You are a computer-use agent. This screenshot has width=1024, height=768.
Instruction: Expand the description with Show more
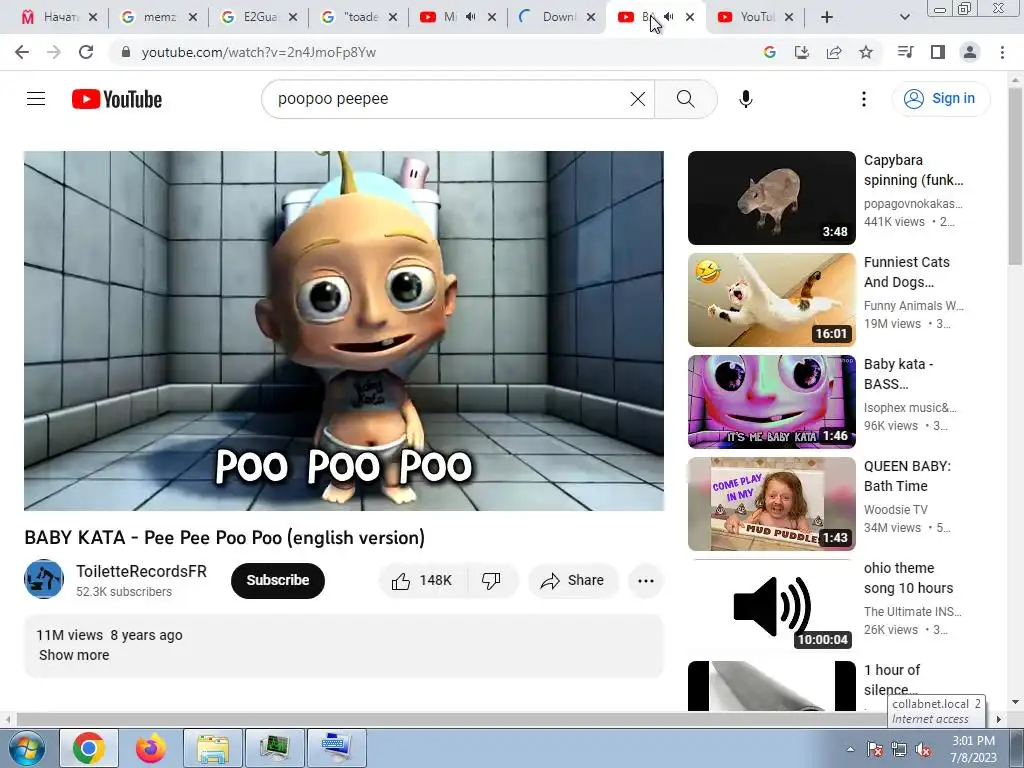(x=74, y=655)
